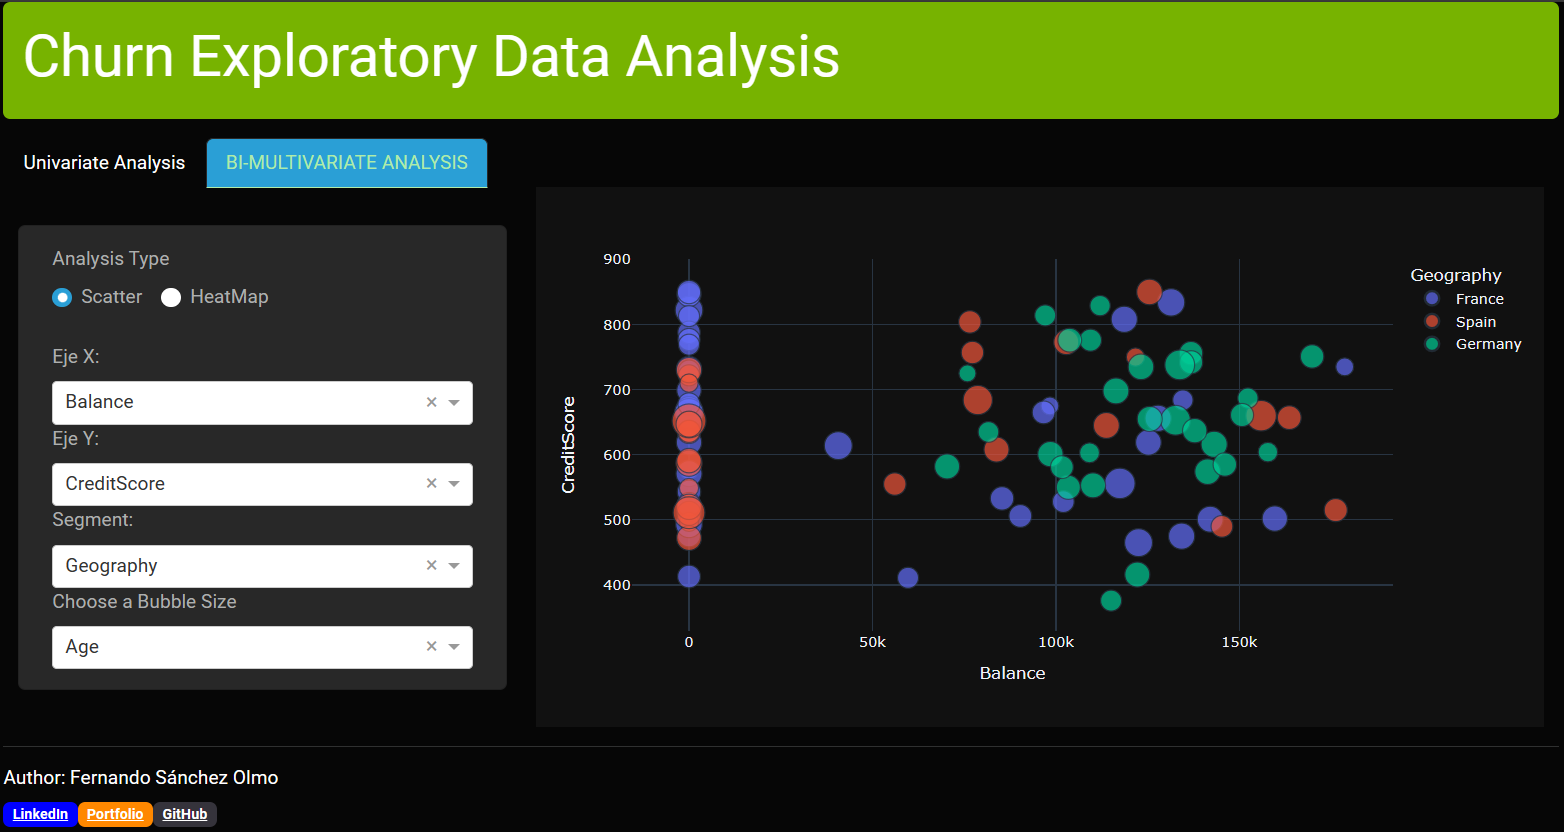Click the France bubble at the far right past 175k
The image size is (1564, 832).
click(x=1345, y=367)
